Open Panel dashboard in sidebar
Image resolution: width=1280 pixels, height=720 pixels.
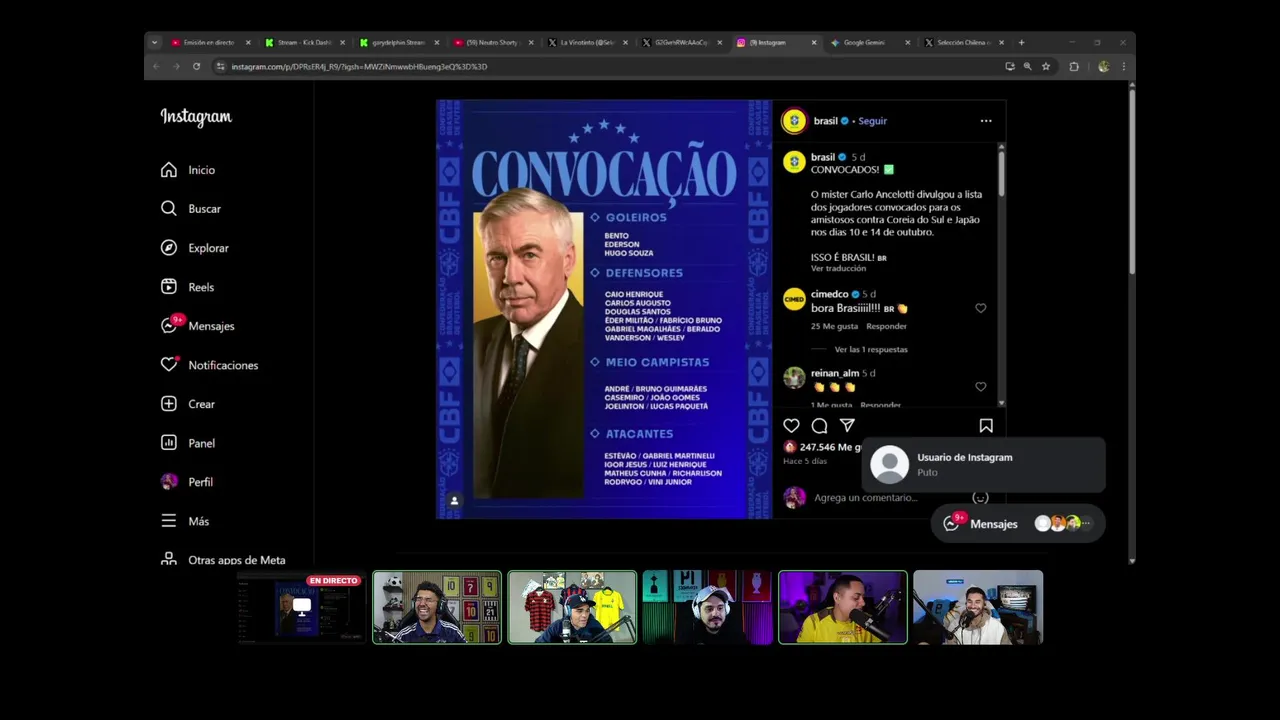[188, 443]
